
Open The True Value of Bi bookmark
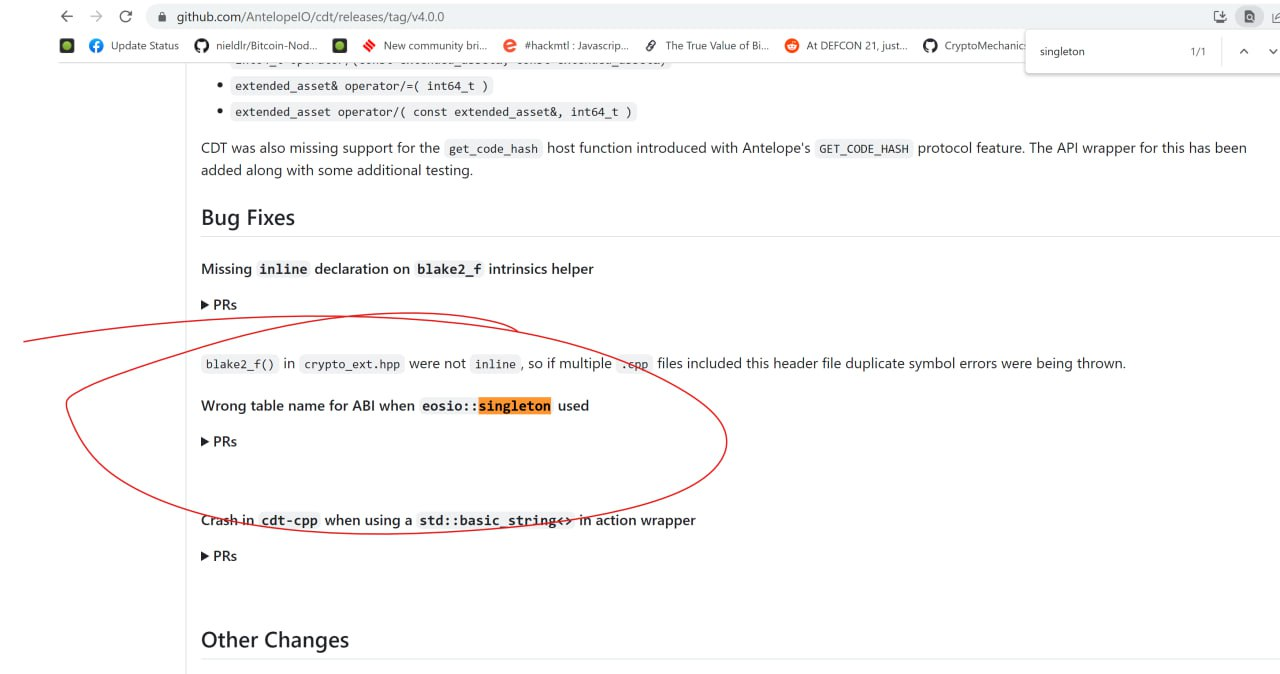coord(714,45)
